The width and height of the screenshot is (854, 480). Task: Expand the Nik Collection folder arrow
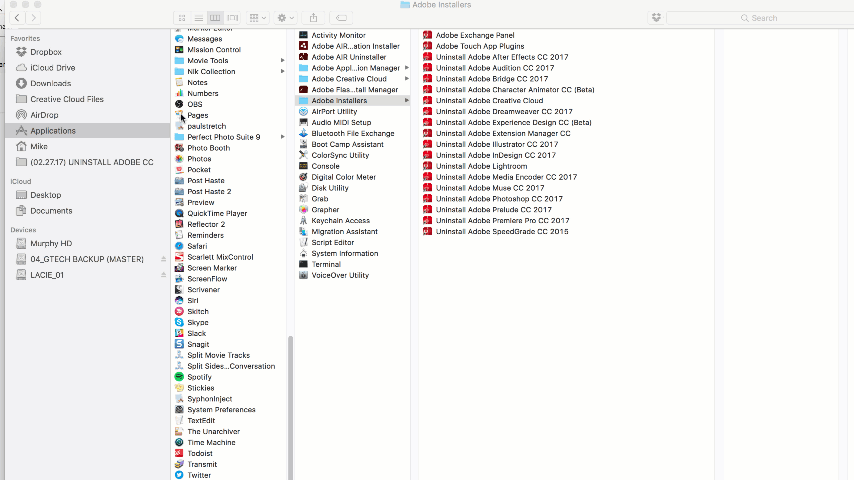pyautogui.click(x=282, y=71)
